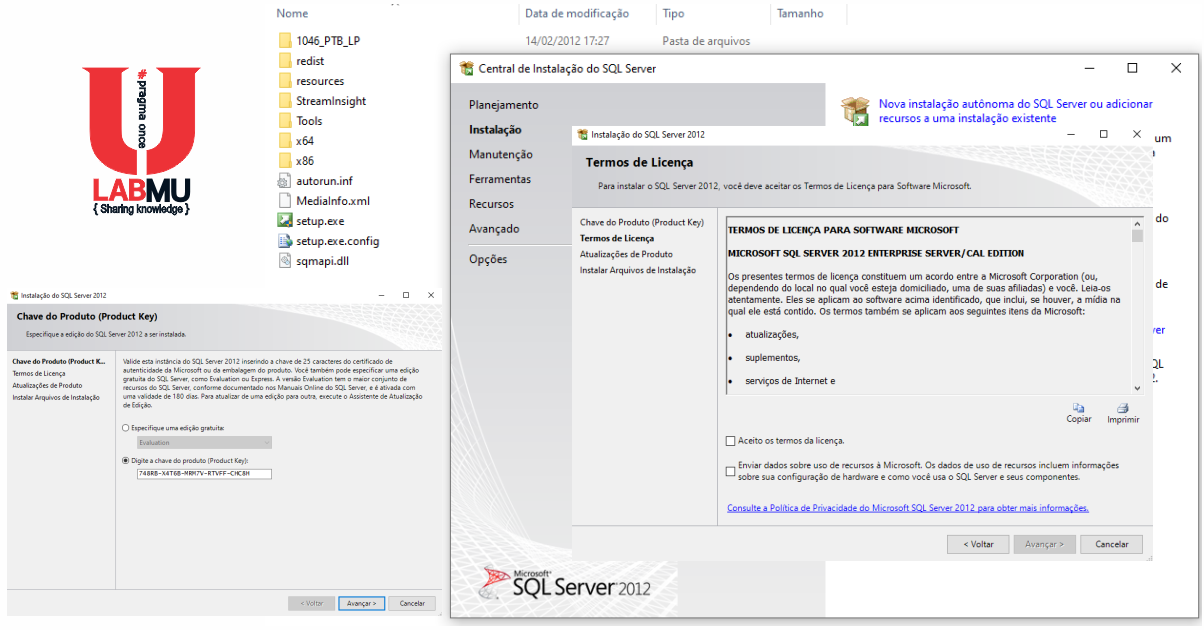1204x630 pixels.
Task: Open Avançado in Central de Instalação
Action: (494, 229)
